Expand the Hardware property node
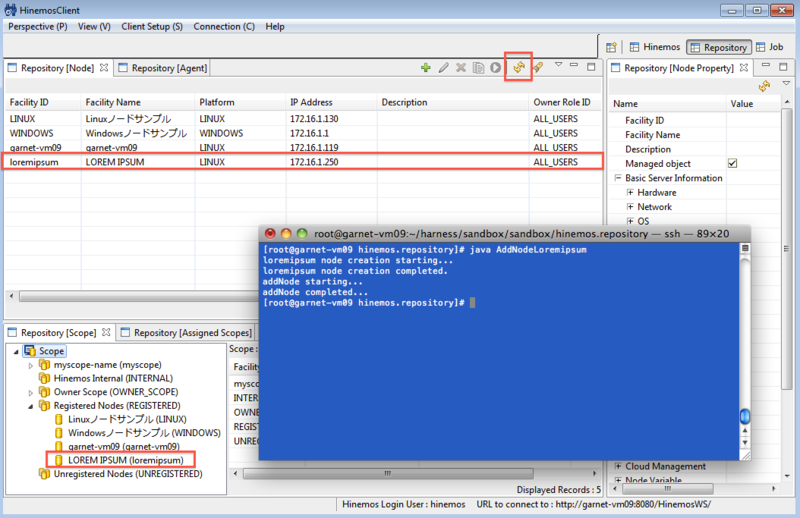 tap(630, 192)
